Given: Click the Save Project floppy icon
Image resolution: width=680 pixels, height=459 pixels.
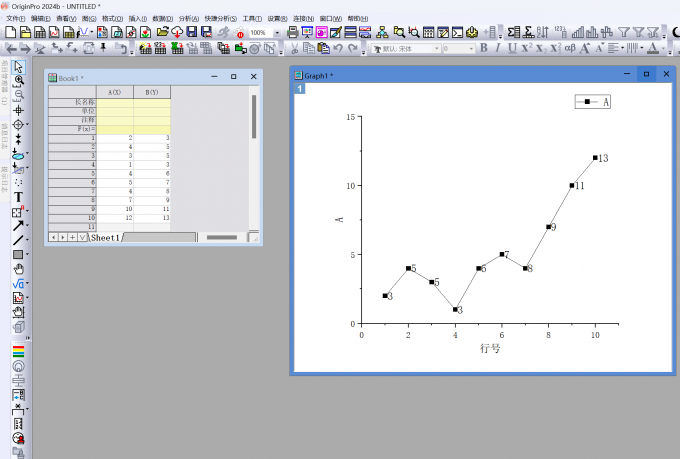Looking at the screenshot, I should [191, 32].
